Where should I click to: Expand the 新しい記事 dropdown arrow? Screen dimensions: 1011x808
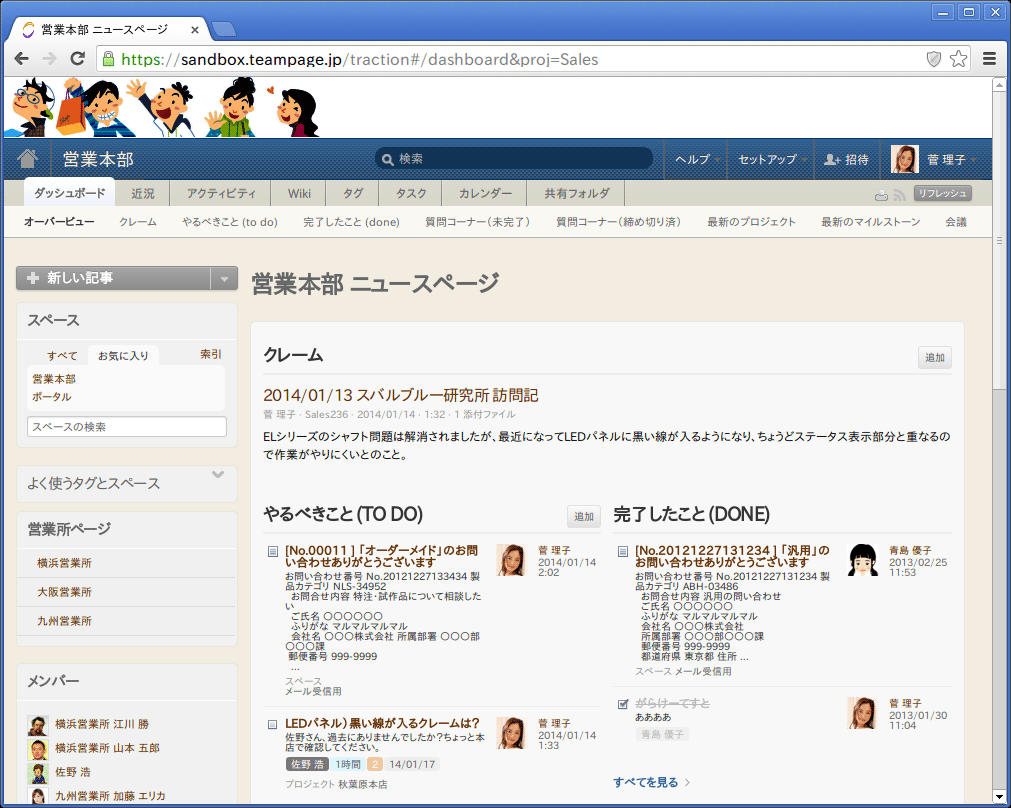pyautogui.click(x=224, y=279)
